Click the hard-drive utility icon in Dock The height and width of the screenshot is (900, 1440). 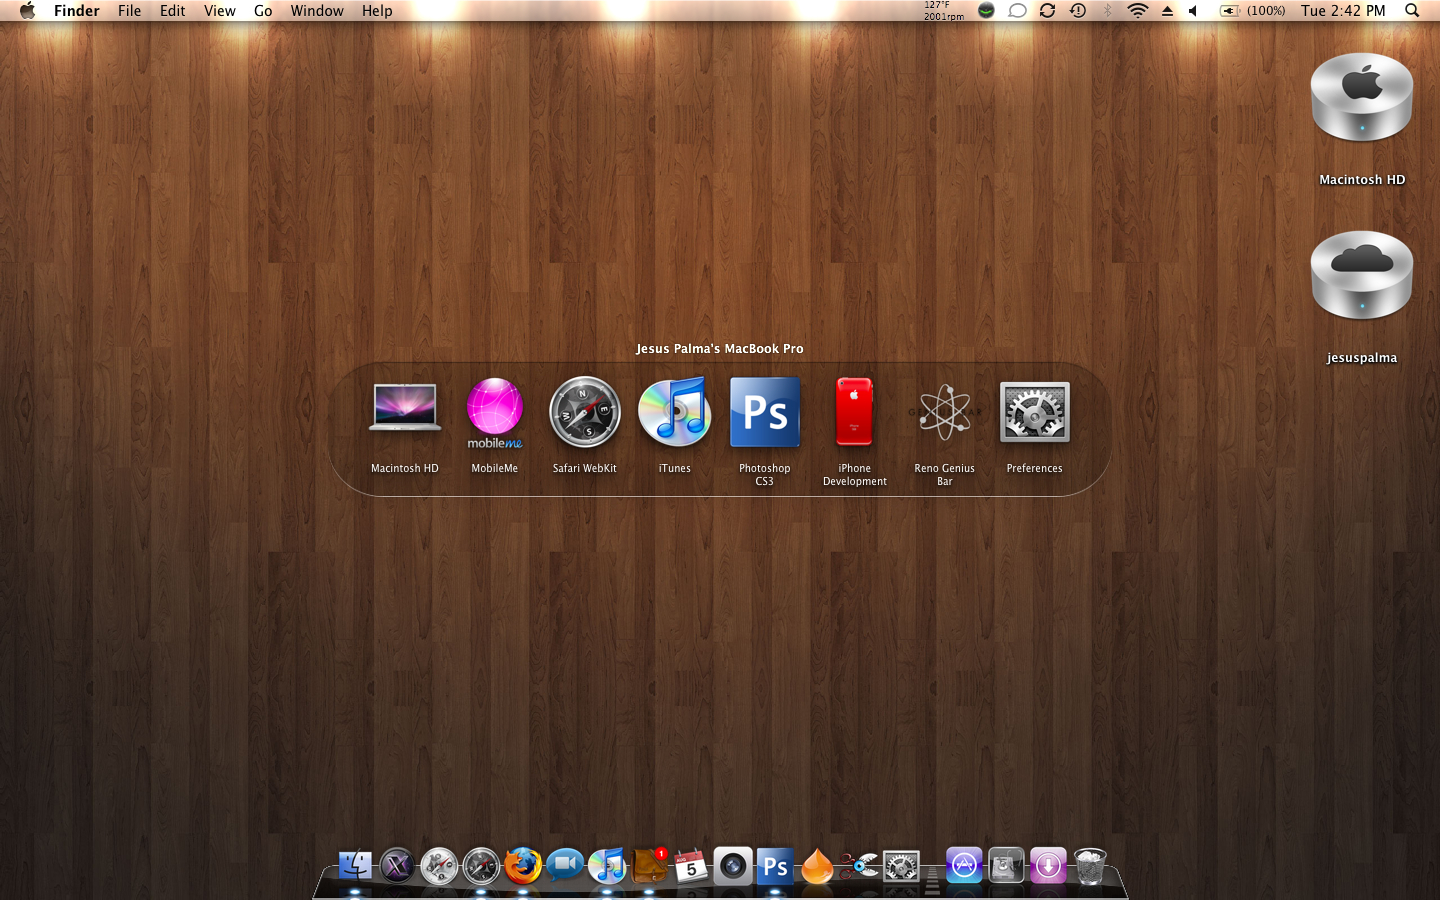click(x=1006, y=866)
